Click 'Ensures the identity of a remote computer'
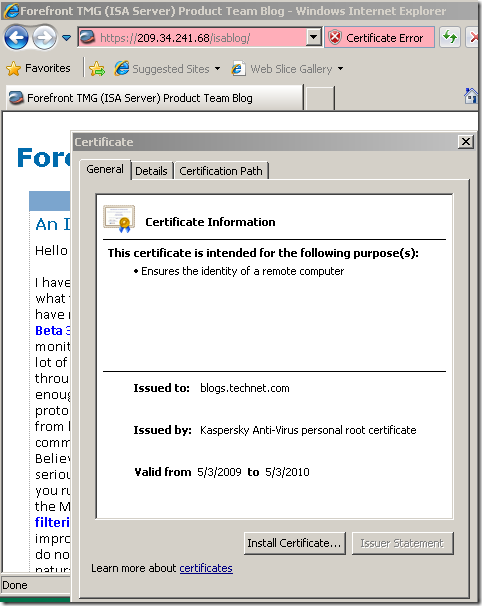 click(242, 271)
